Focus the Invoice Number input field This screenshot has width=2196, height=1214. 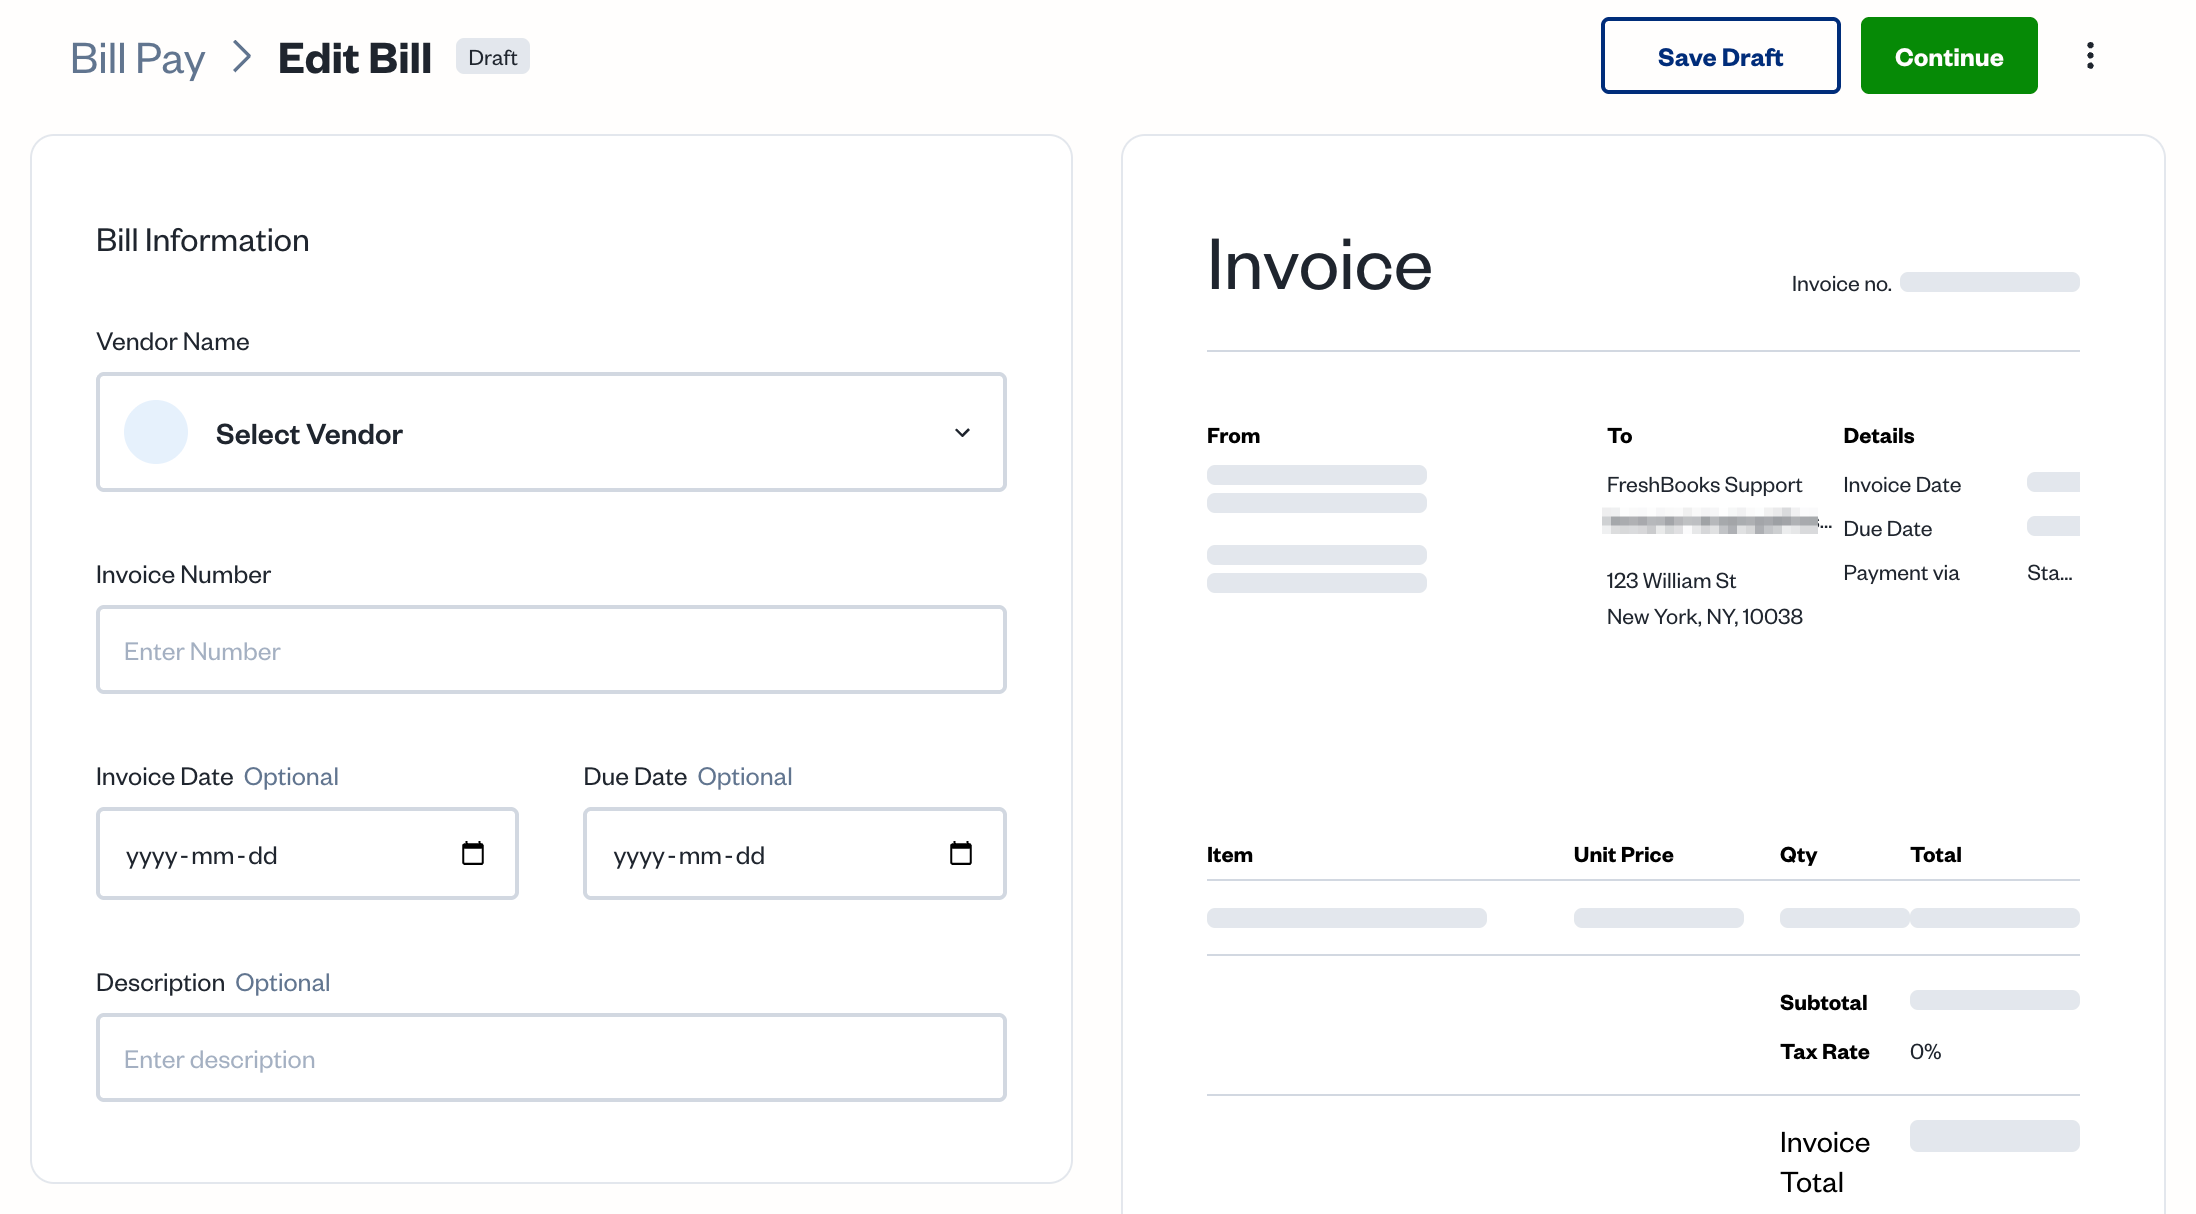[551, 650]
